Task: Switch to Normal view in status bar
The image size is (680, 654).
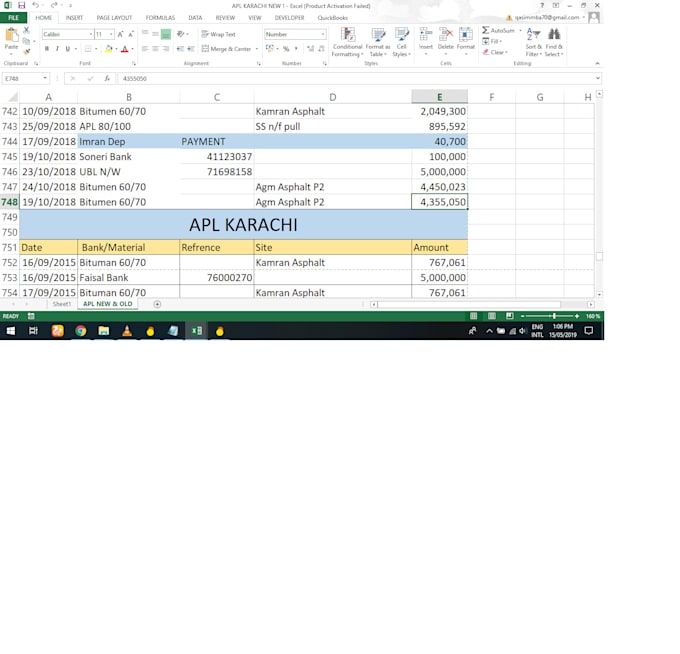Action: pos(474,316)
